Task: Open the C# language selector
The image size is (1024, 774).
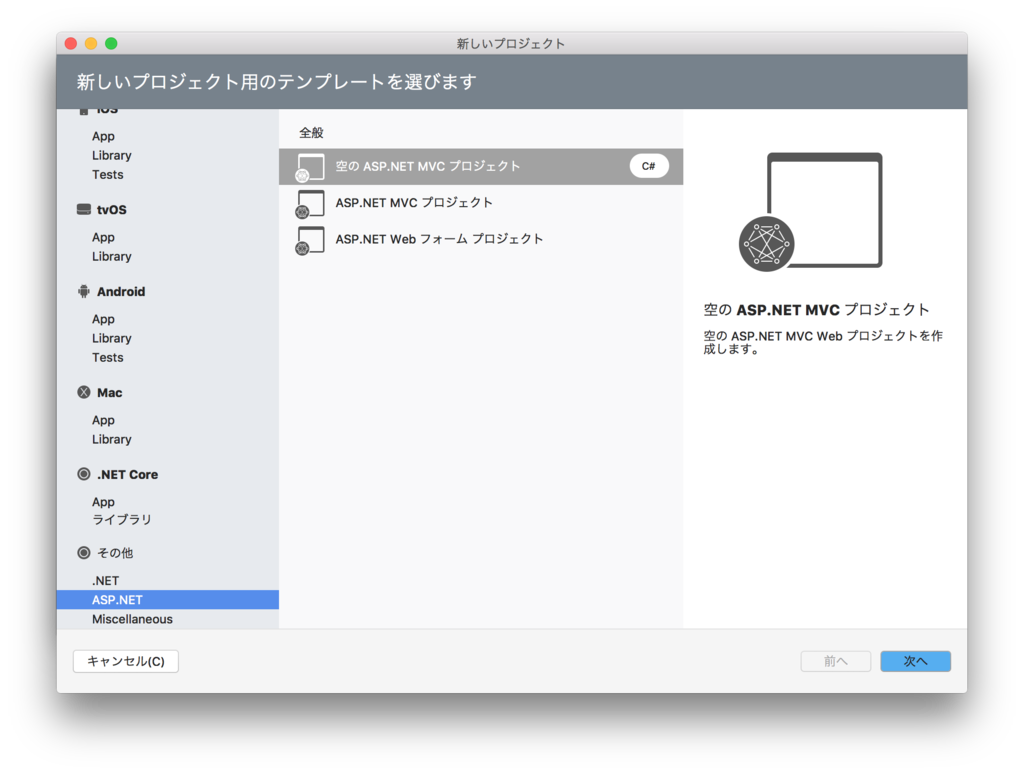Action: (x=648, y=166)
